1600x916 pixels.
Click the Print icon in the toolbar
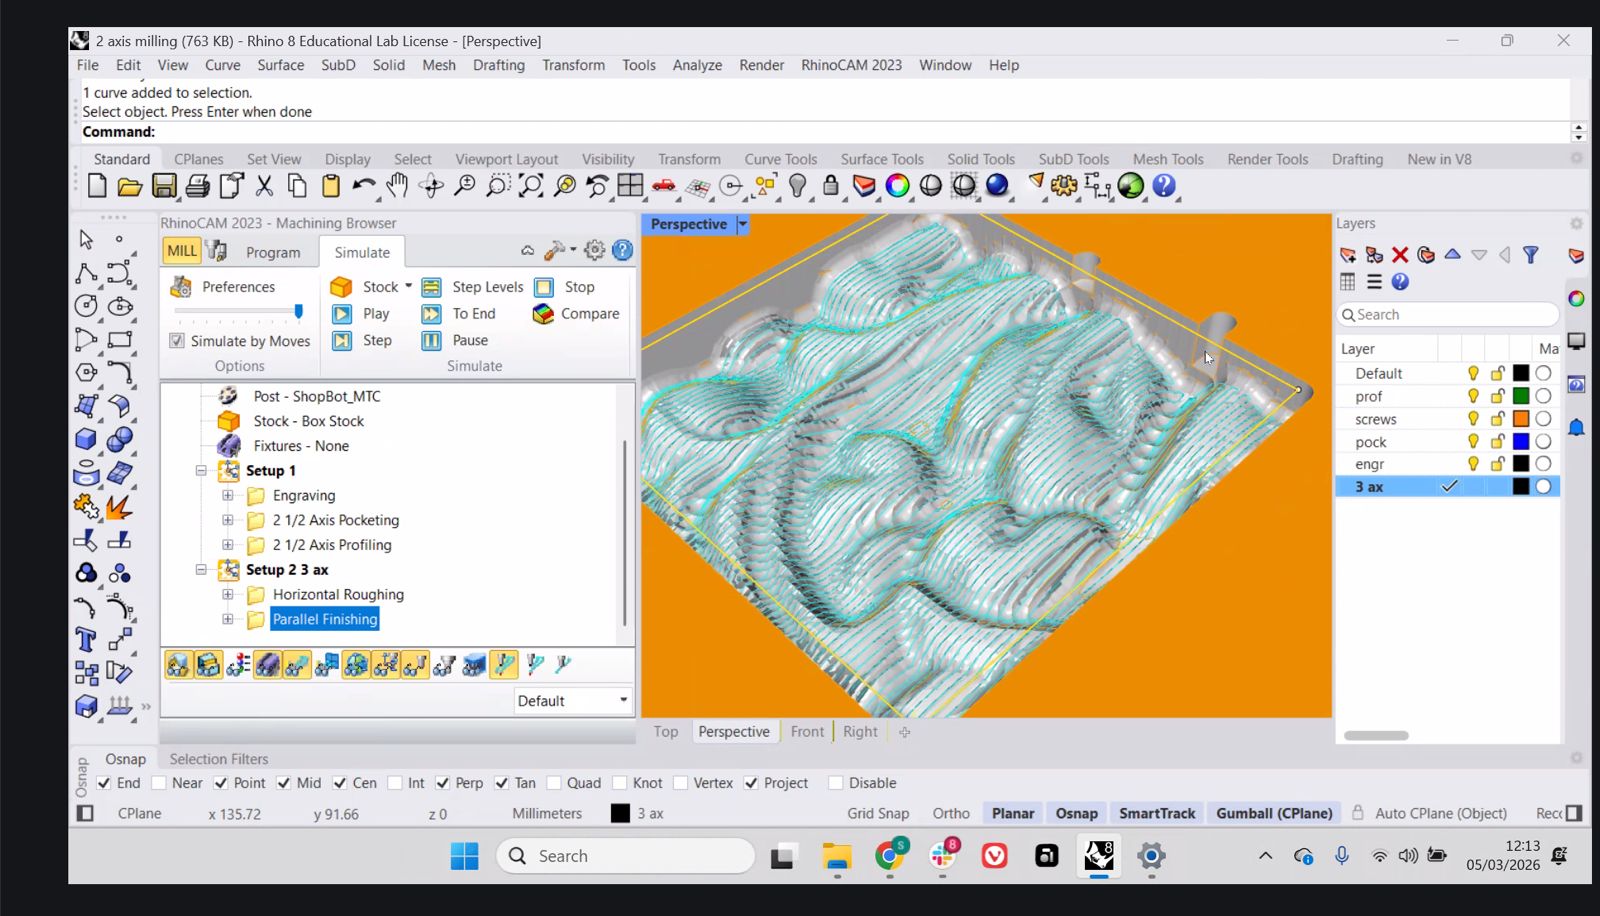point(198,186)
